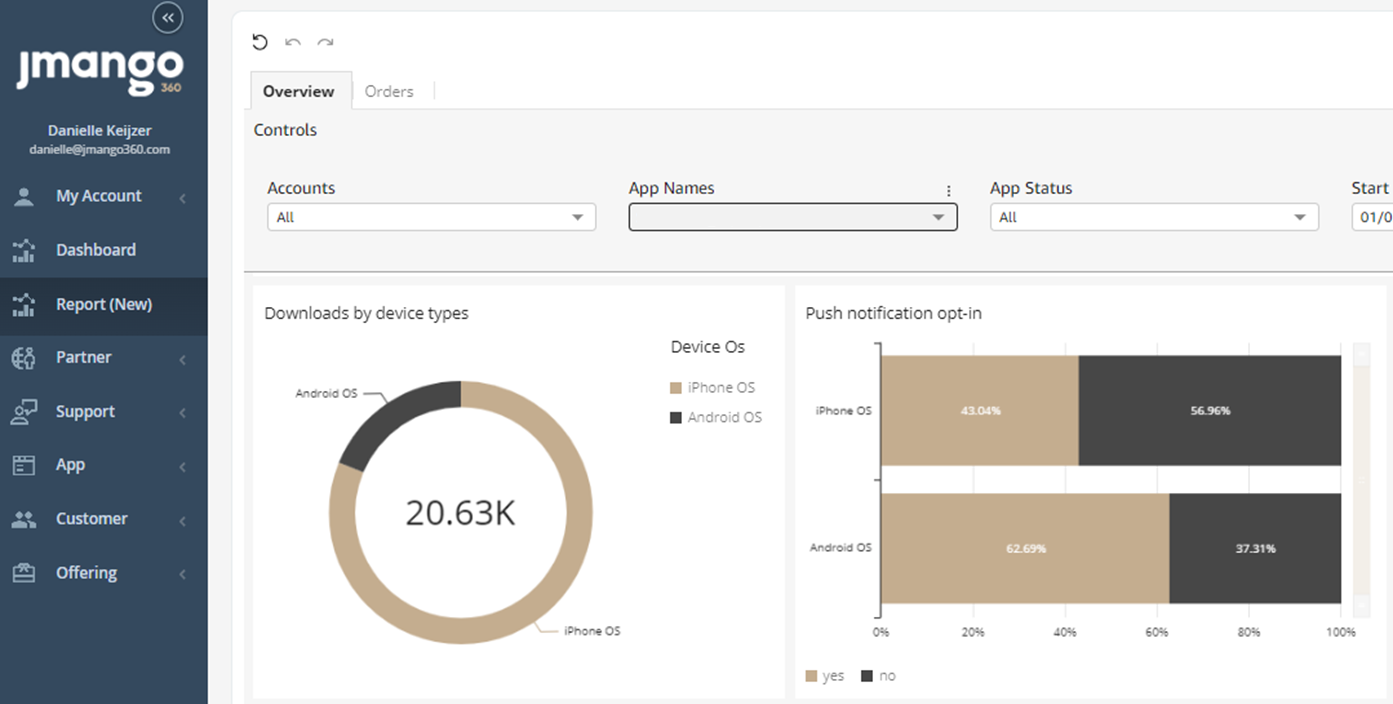
Task: Collapse the sidebar with double-chevron button
Action: coord(168,17)
